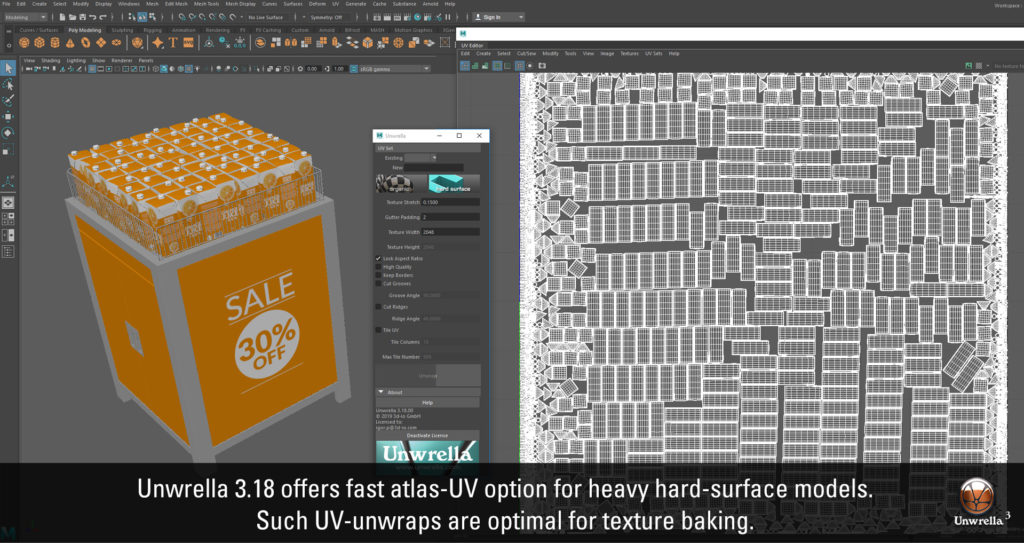Activate the Move tool in toolbox
The height and width of the screenshot is (543, 1024).
(x=8, y=116)
